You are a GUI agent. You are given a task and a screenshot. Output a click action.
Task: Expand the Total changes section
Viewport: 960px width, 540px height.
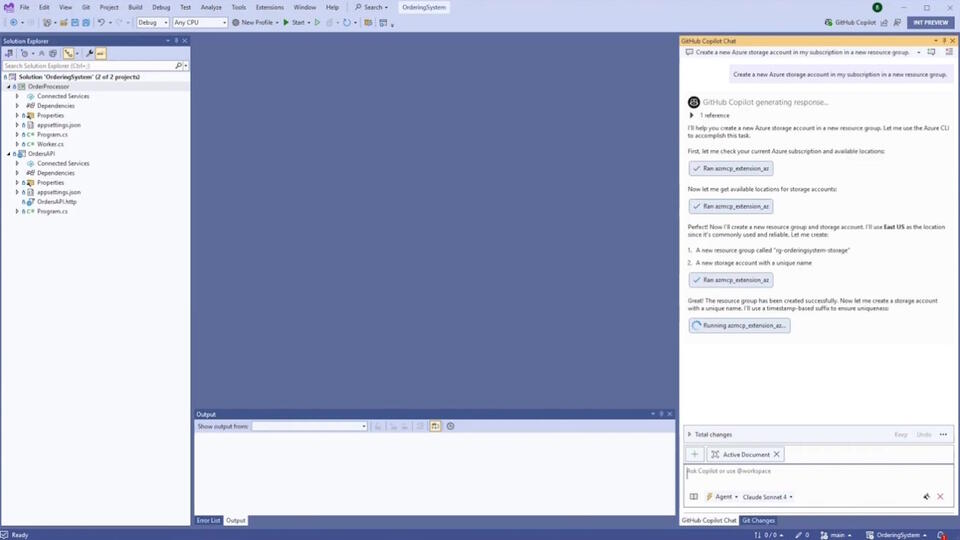[x=689, y=435]
